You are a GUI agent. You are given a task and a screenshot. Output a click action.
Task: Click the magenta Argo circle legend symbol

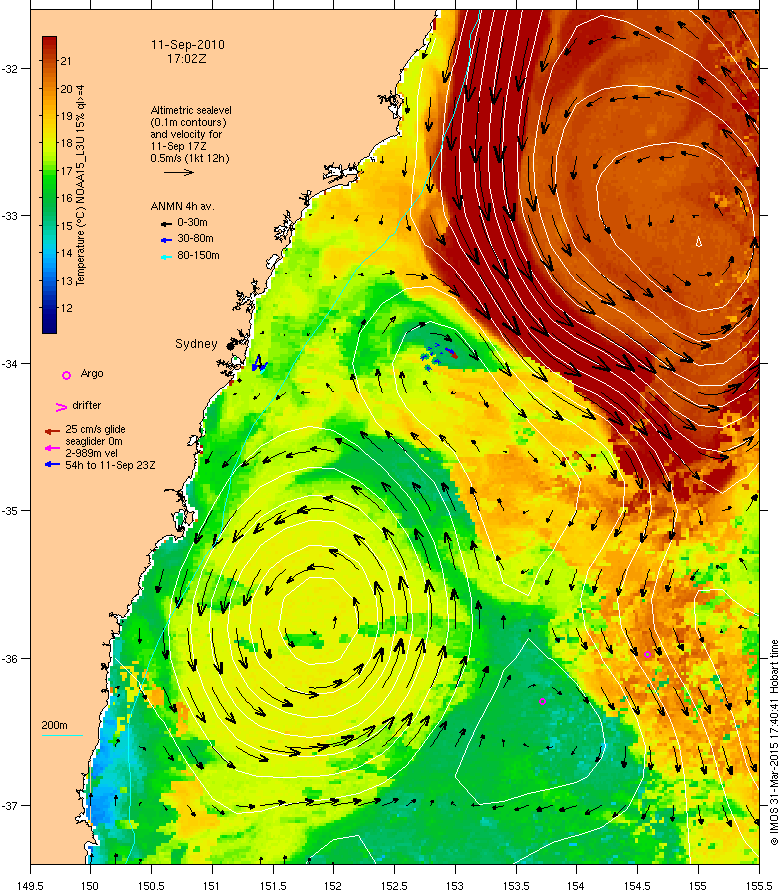[66, 375]
